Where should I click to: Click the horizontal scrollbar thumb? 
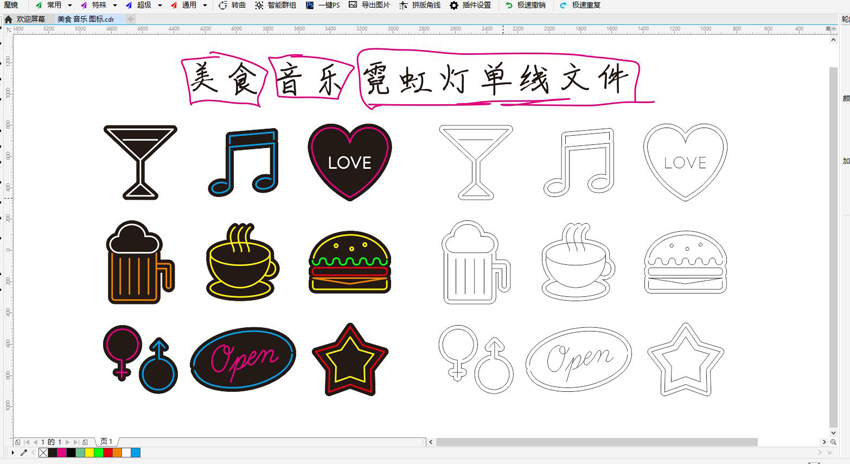[597, 442]
